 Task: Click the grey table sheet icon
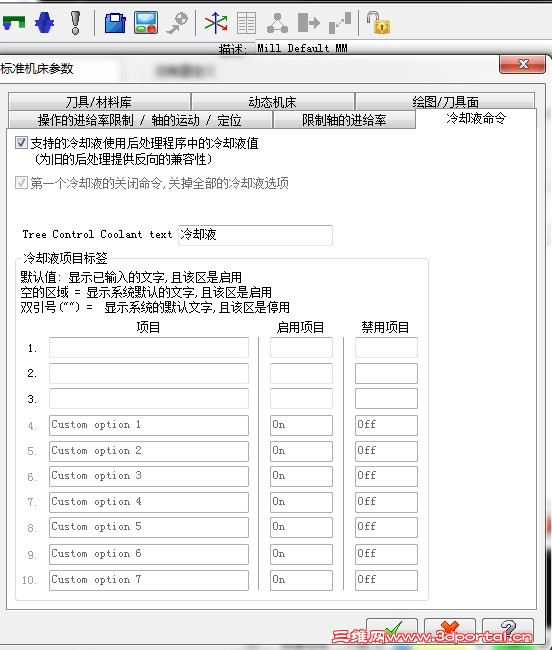pos(247,23)
